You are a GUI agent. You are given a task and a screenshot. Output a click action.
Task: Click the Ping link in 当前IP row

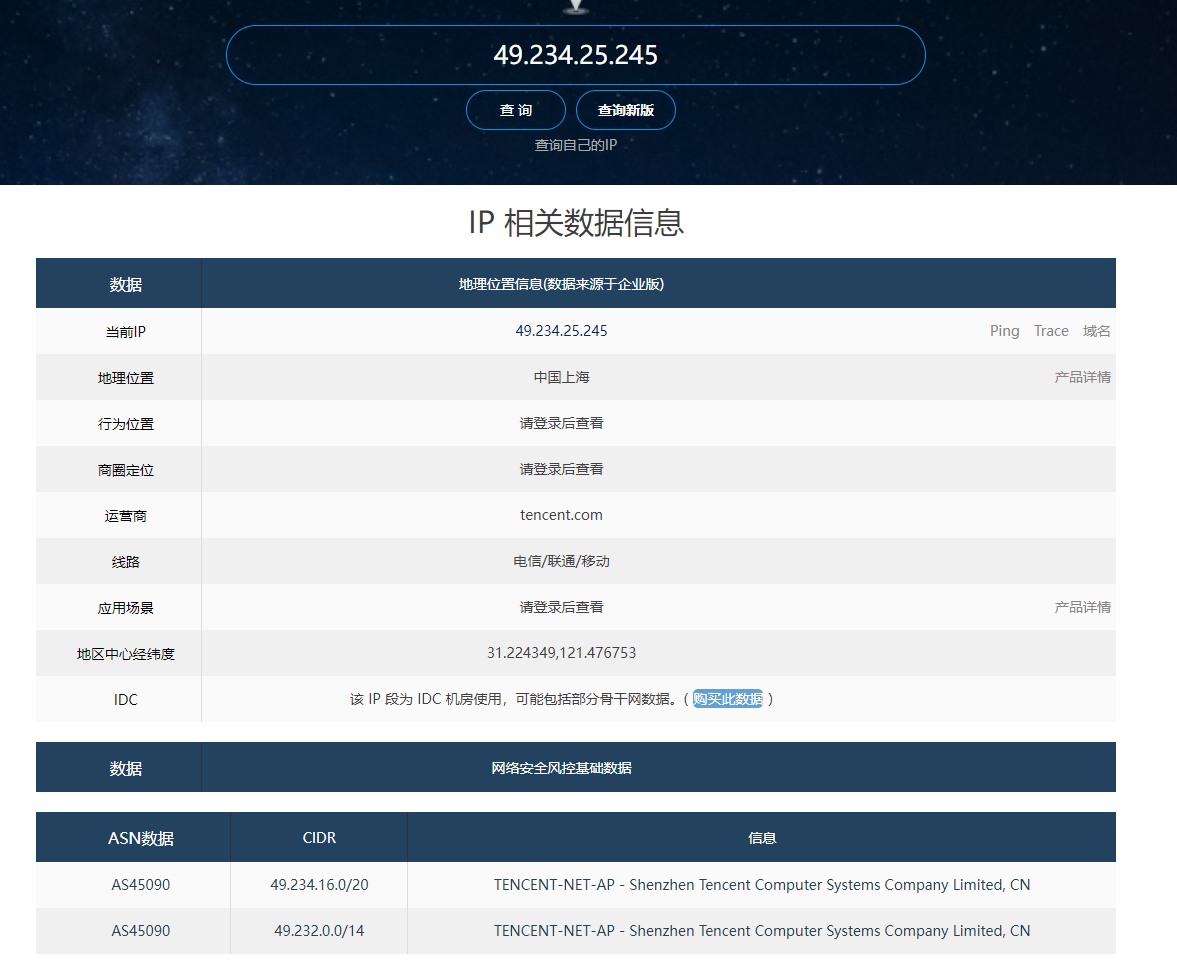pos(1004,331)
